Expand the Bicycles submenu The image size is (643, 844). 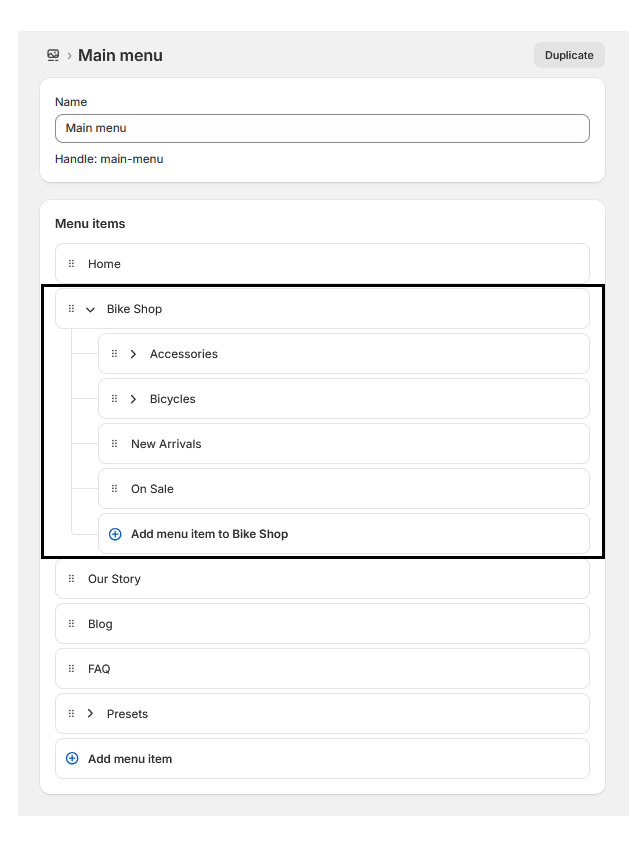click(133, 399)
